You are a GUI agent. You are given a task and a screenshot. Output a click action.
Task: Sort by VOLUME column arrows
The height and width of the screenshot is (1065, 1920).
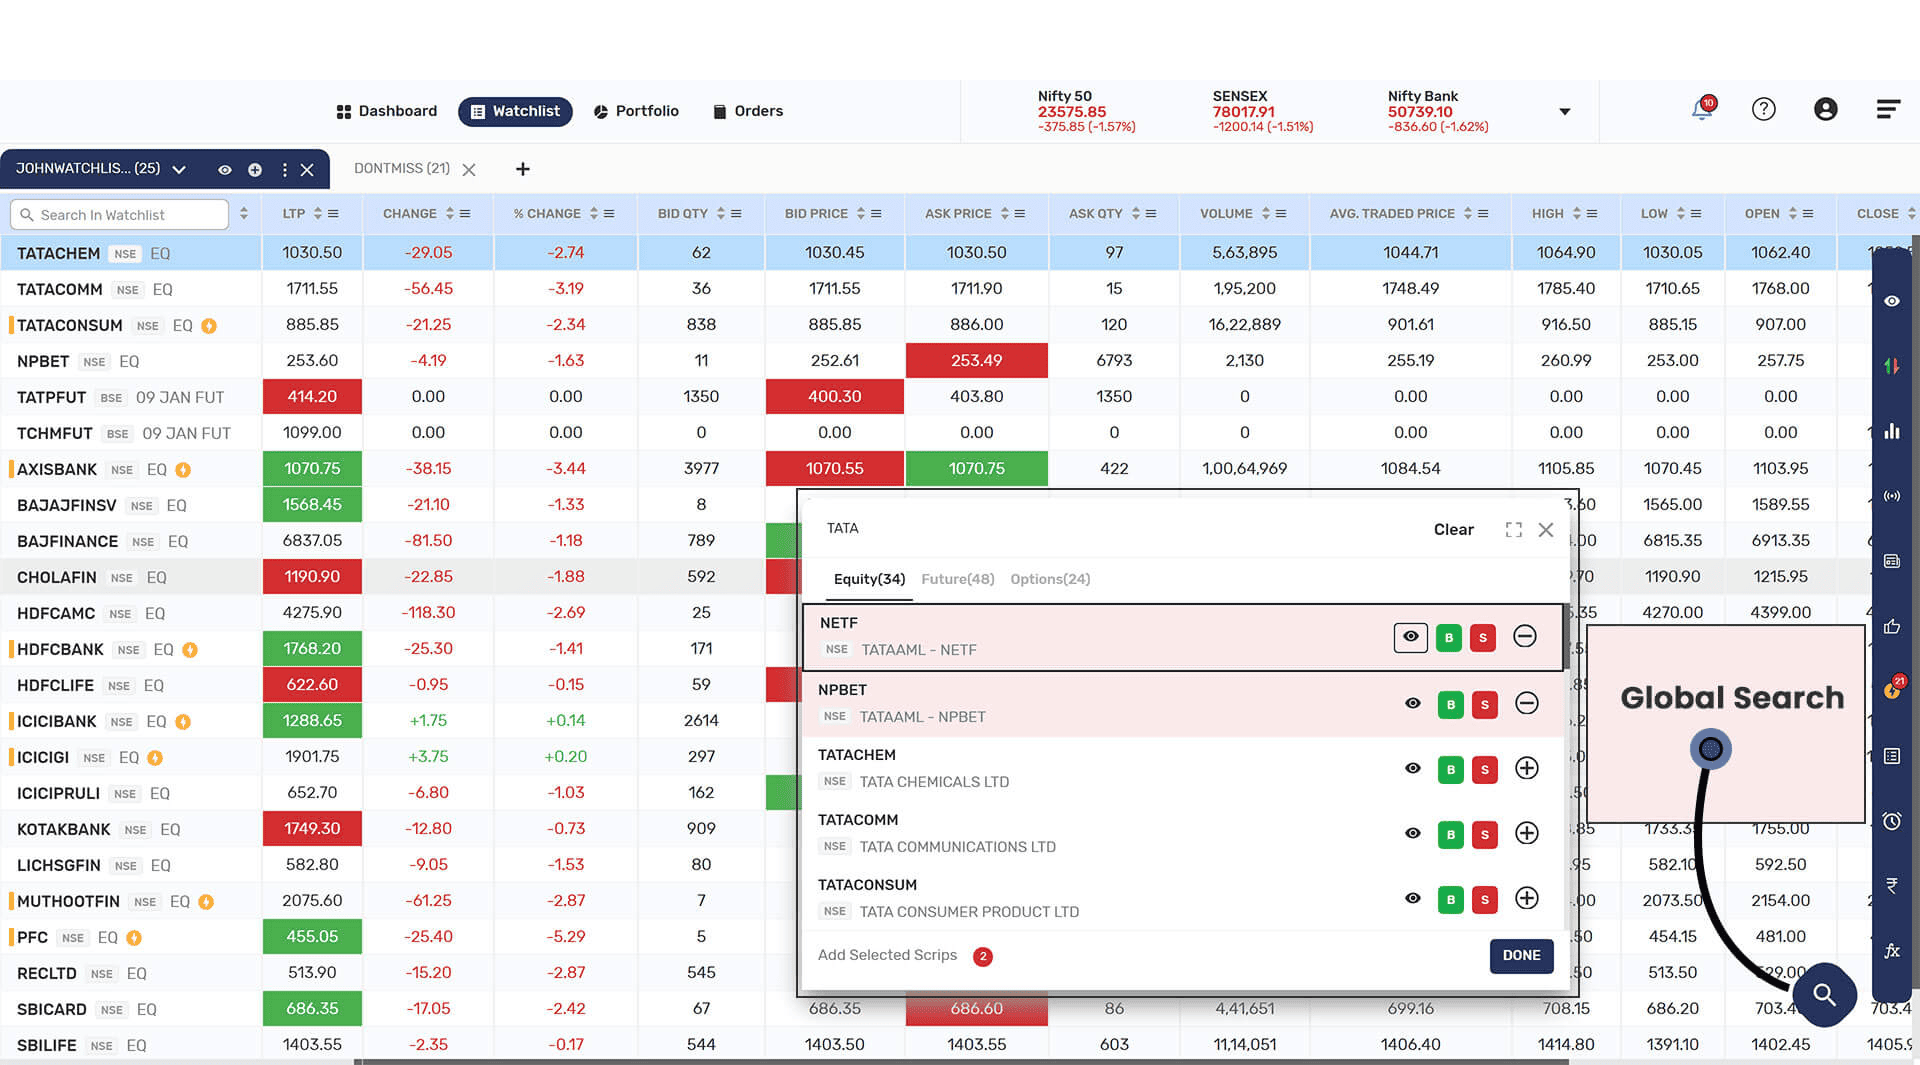pos(1265,214)
